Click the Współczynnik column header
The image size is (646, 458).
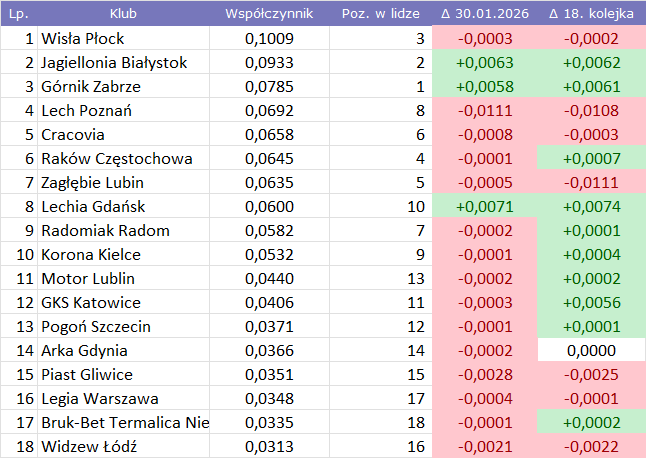coord(269,14)
